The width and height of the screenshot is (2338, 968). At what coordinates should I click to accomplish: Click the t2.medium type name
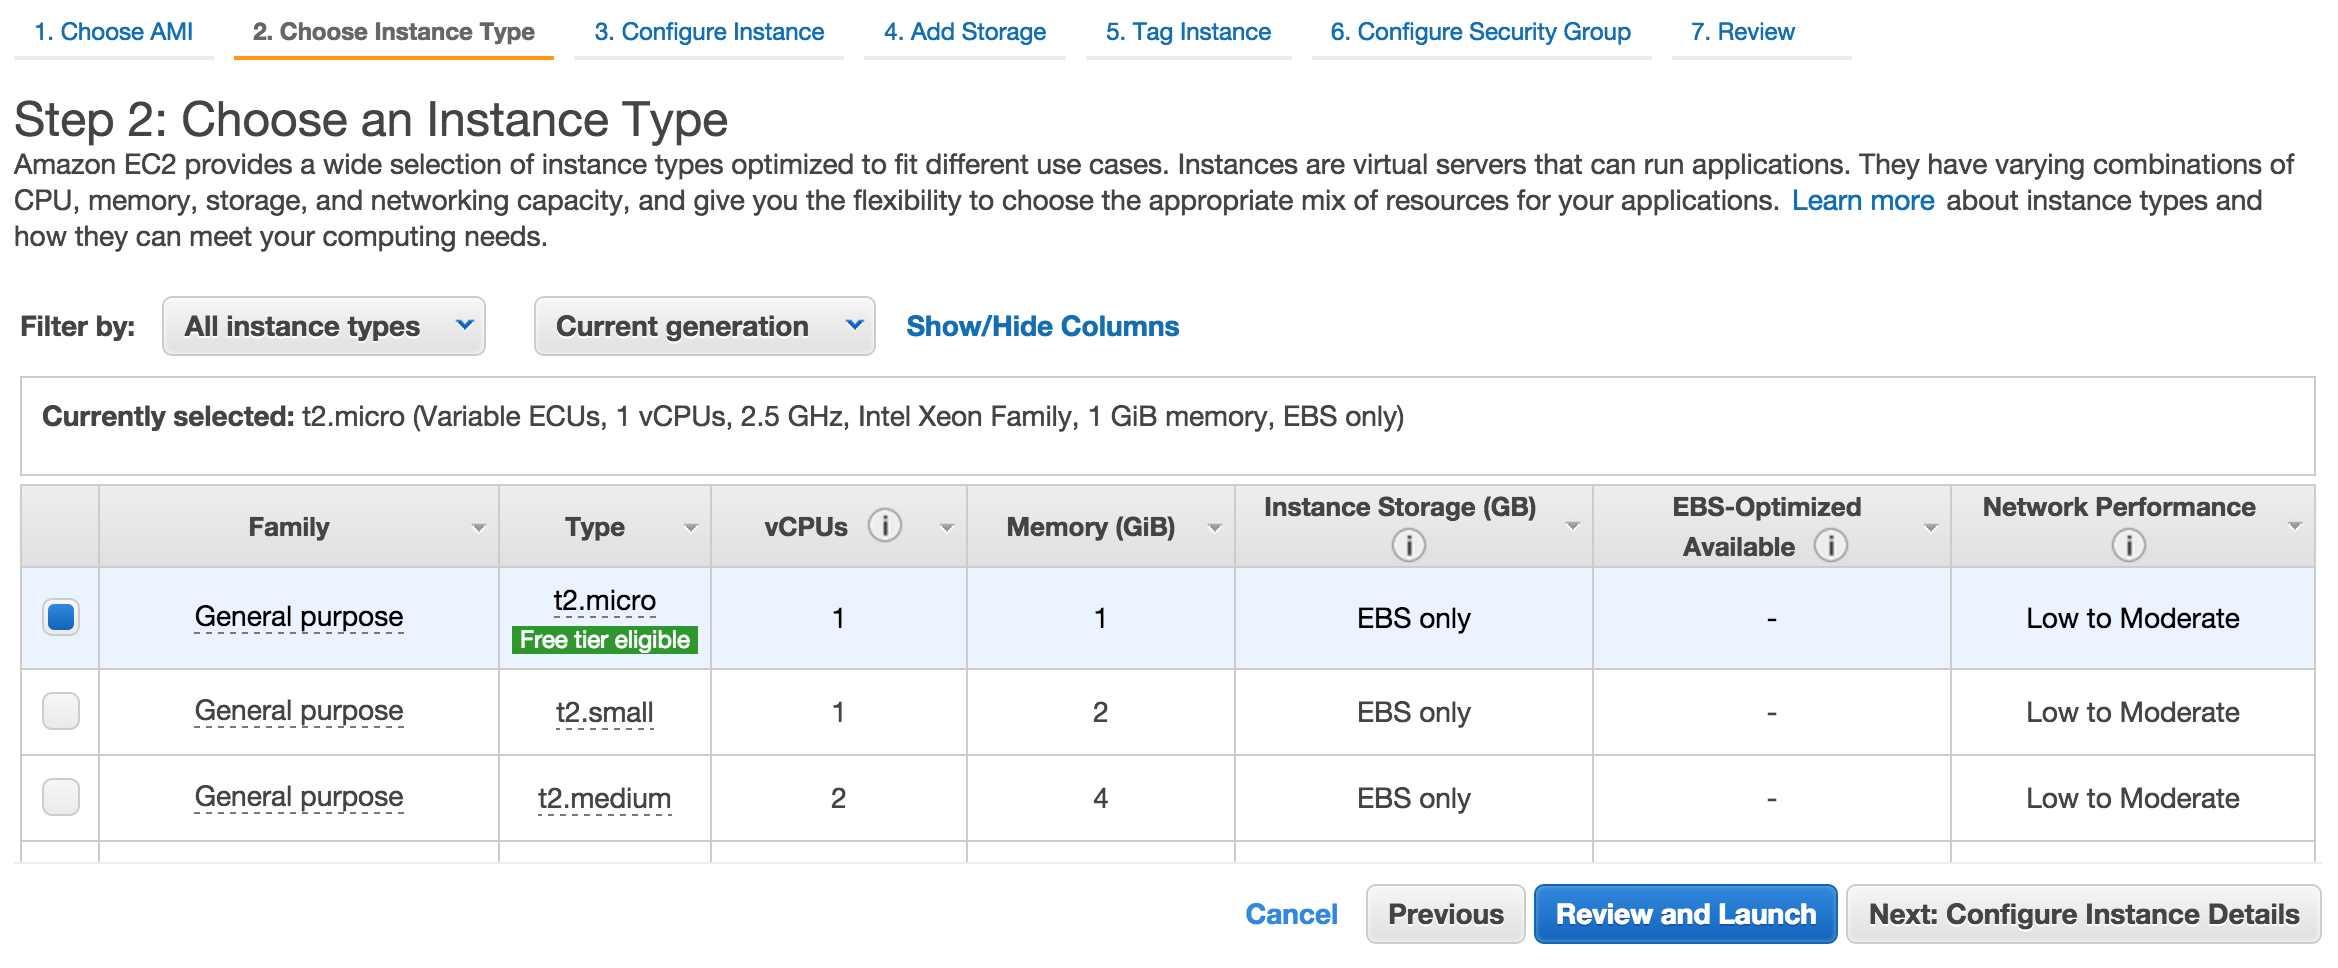click(604, 798)
